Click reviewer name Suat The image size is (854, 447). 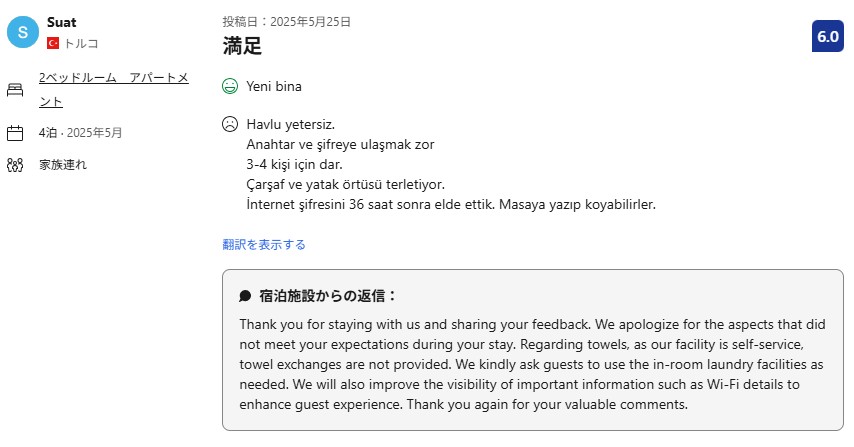62,22
